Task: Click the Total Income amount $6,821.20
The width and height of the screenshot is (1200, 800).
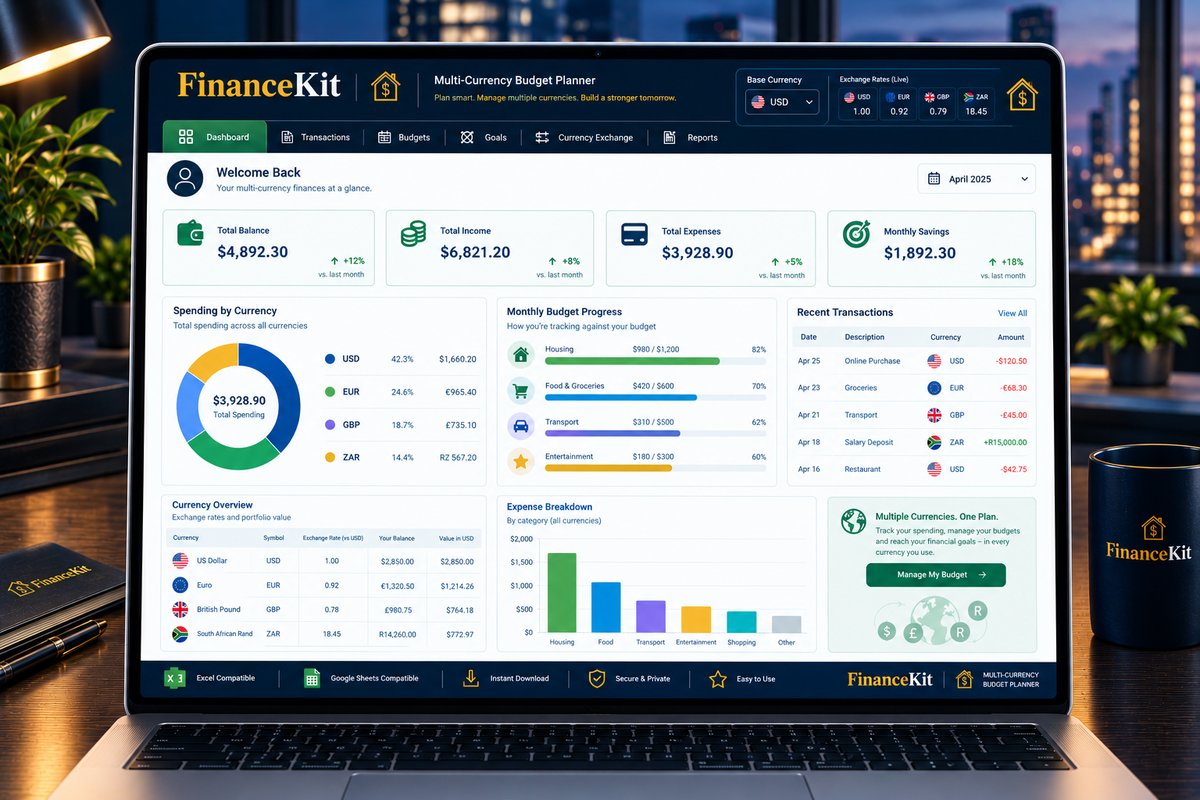Action: pyautogui.click(x=475, y=253)
